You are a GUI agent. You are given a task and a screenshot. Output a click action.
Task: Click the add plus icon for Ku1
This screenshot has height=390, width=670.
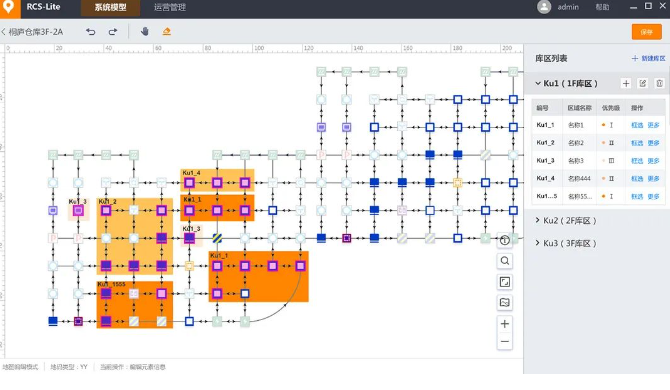626,83
